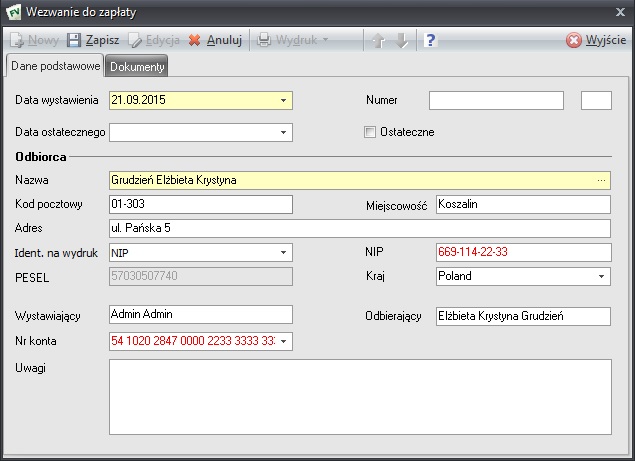The height and width of the screenshot is (461, 635).
Task: Click the Anuluj red cancel icon
Action: [x=195, y=41]
